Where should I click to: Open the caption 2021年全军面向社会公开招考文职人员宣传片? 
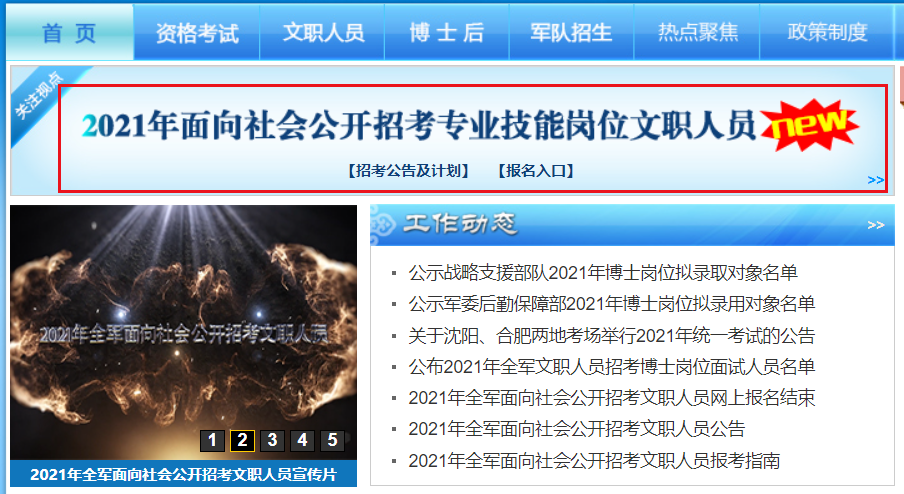[x=183, y=474]
